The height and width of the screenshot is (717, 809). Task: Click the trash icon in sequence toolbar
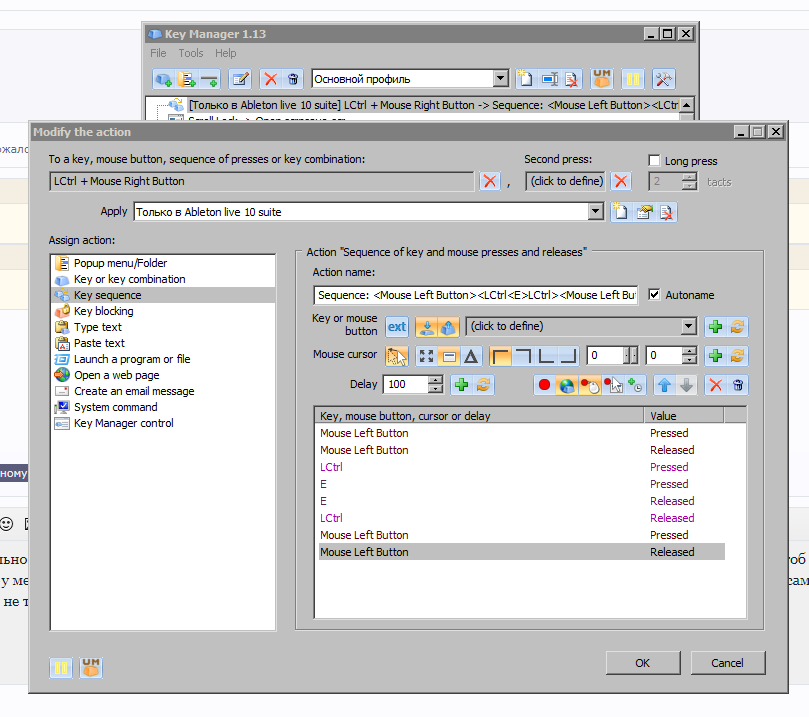pyautogui.click(x=738, y=385)
